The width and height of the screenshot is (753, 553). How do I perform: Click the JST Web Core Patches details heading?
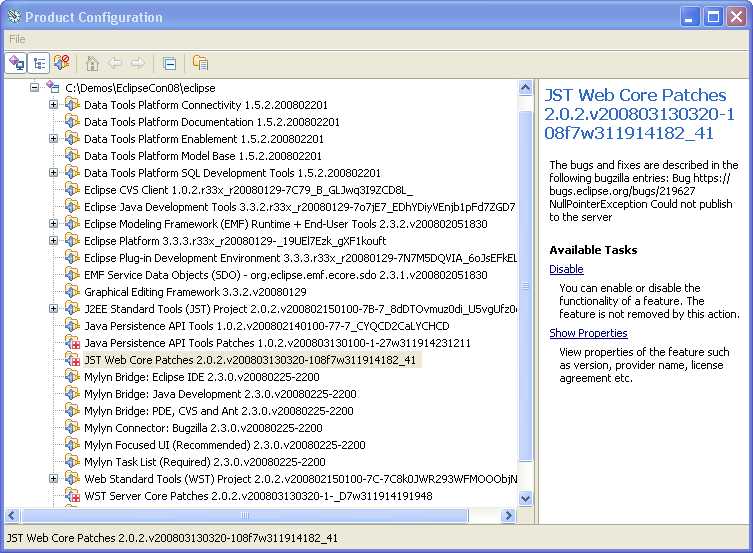point(639,114)
